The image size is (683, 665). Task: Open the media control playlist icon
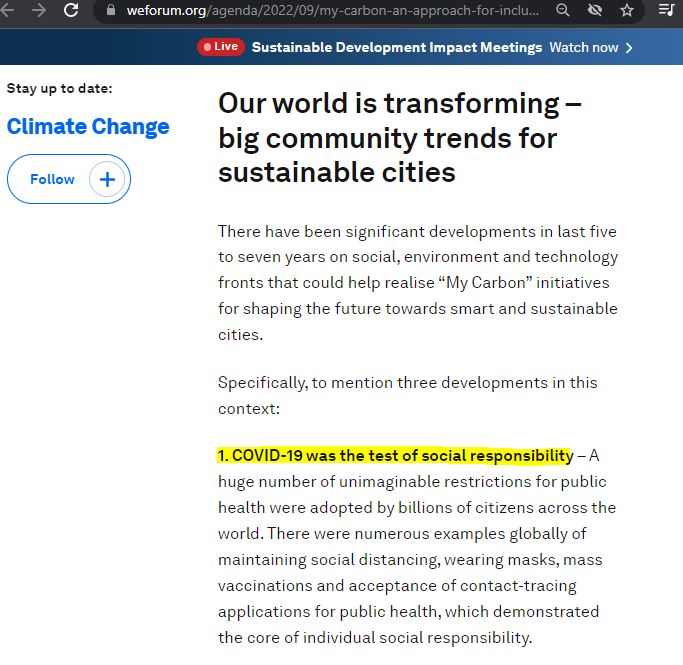666,10
